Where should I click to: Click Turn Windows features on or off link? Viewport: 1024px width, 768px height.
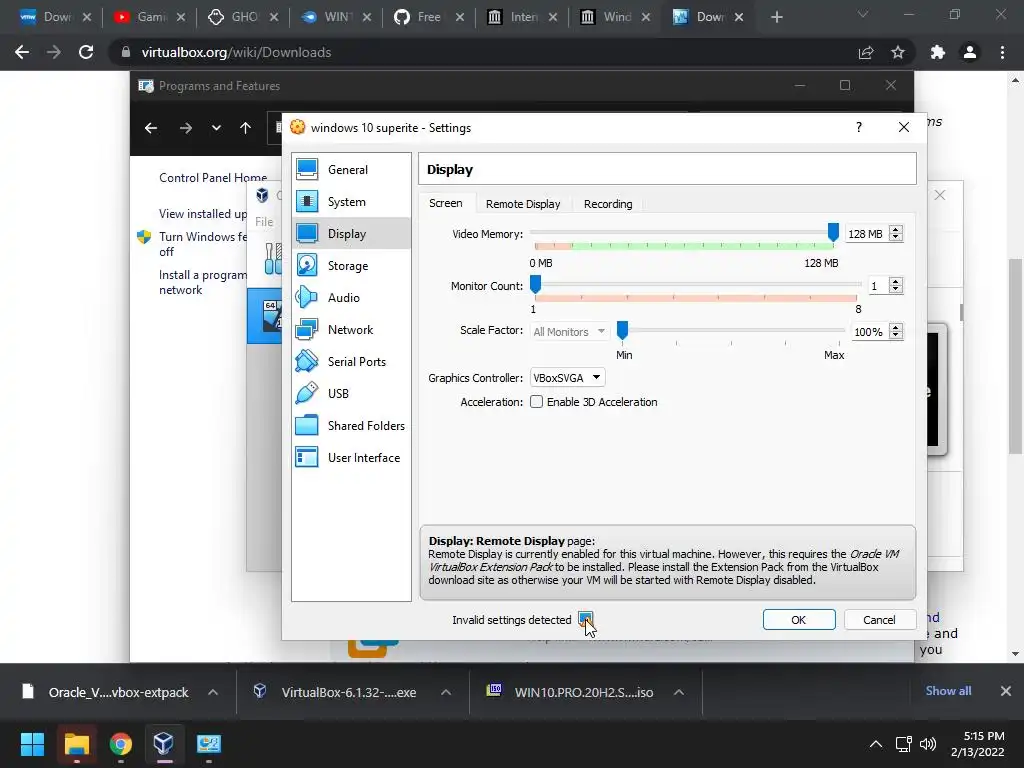coord(202,244)
